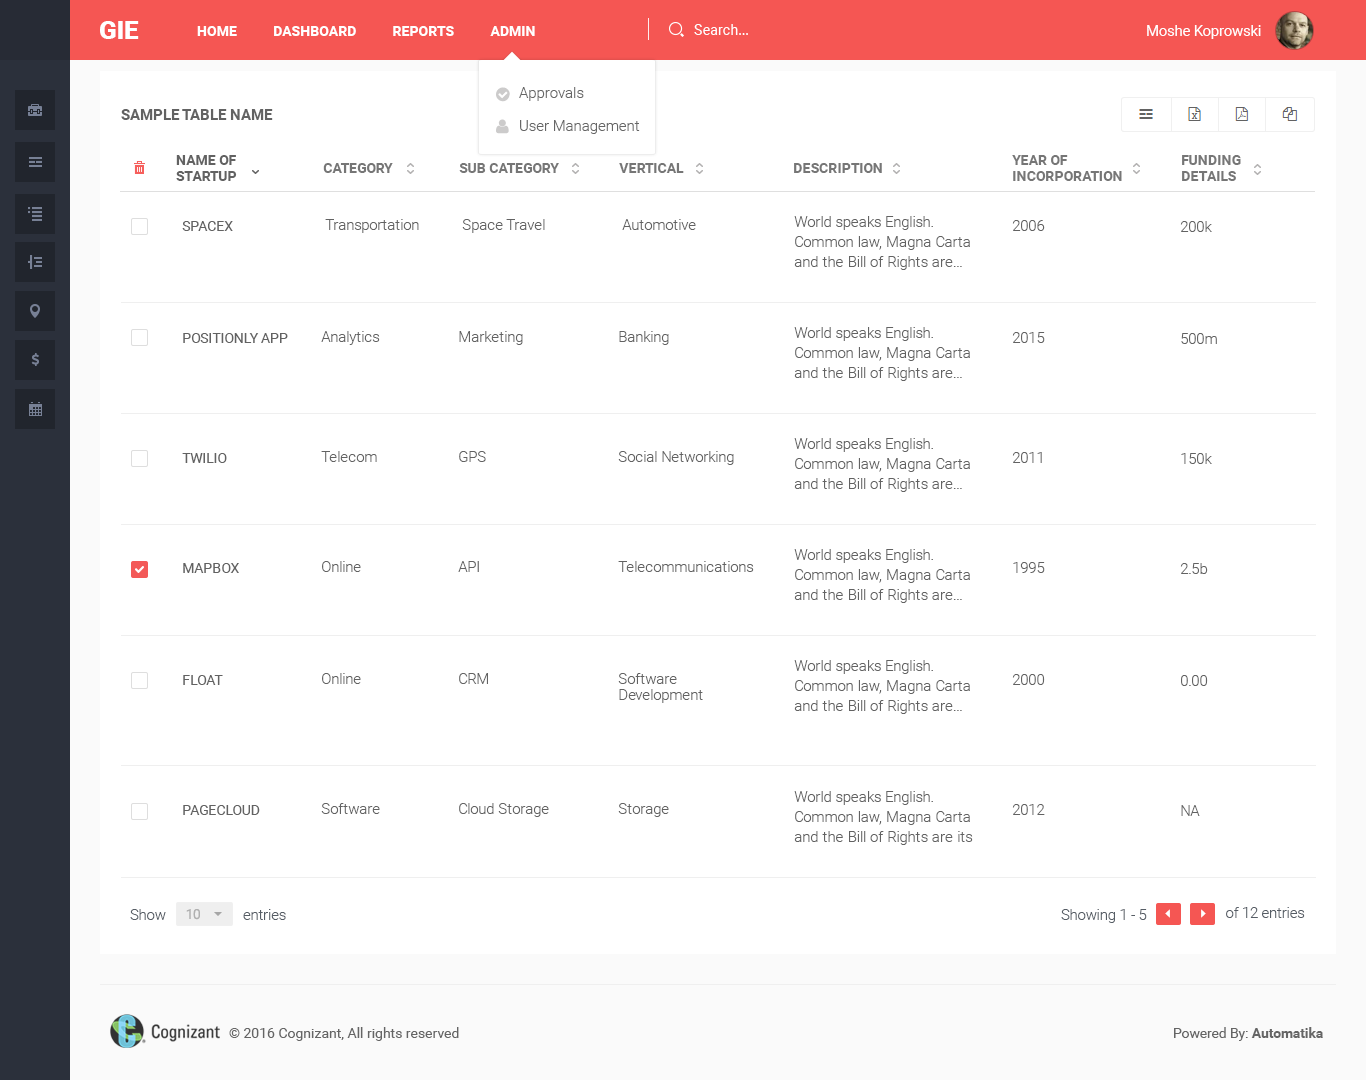This screenshot has height=1080, width=1366.
Task: Select the FLOAT row checkbox
Action: (x=139, y=680)
